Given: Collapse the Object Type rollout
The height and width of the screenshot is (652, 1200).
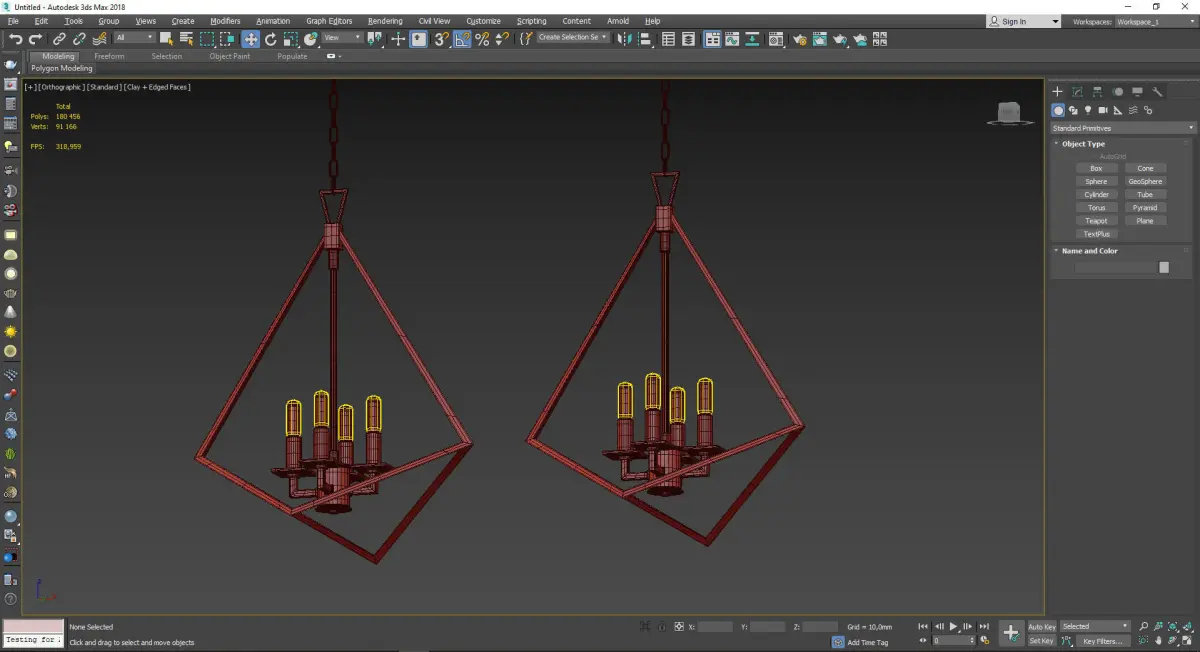Looking at the screenshot, I should point(1083,144).
